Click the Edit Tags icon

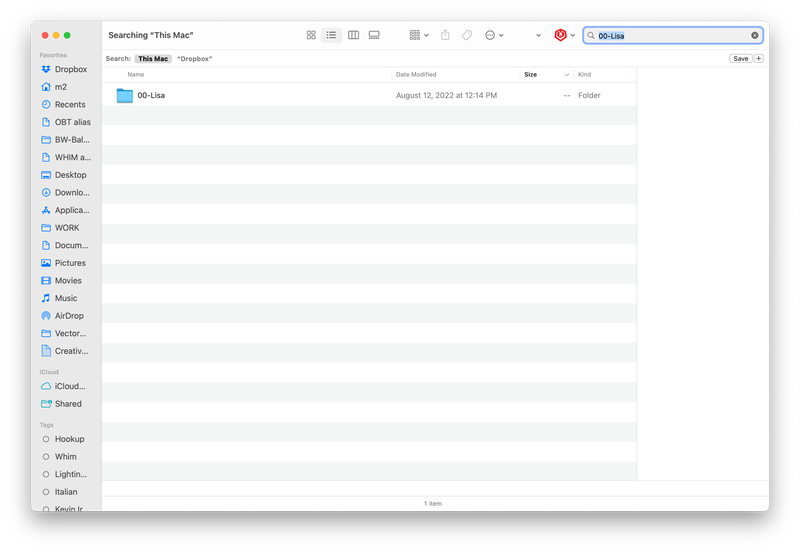[x=467, y=35]
